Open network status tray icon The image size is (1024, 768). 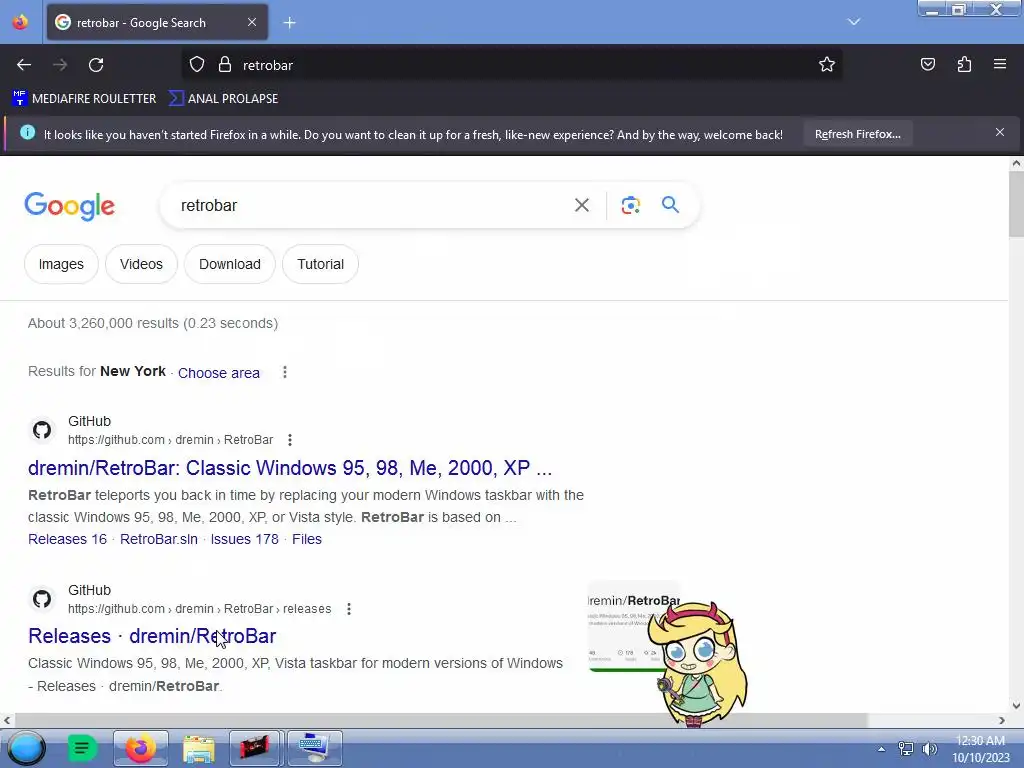[906, 749]
